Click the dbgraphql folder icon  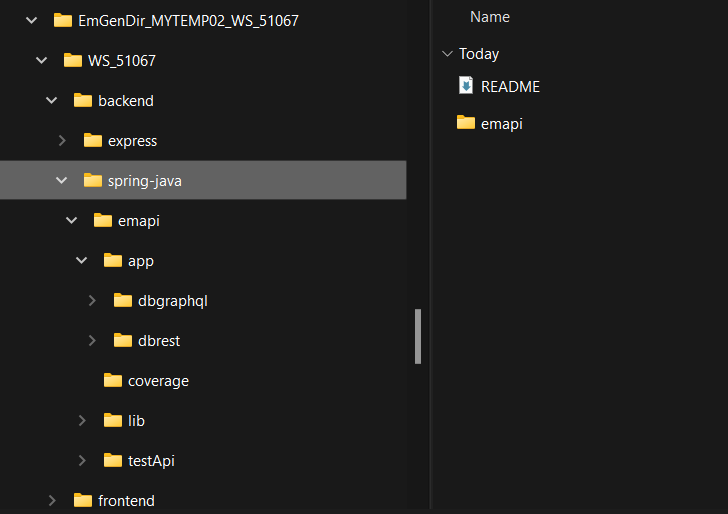[x=123, y=300]
